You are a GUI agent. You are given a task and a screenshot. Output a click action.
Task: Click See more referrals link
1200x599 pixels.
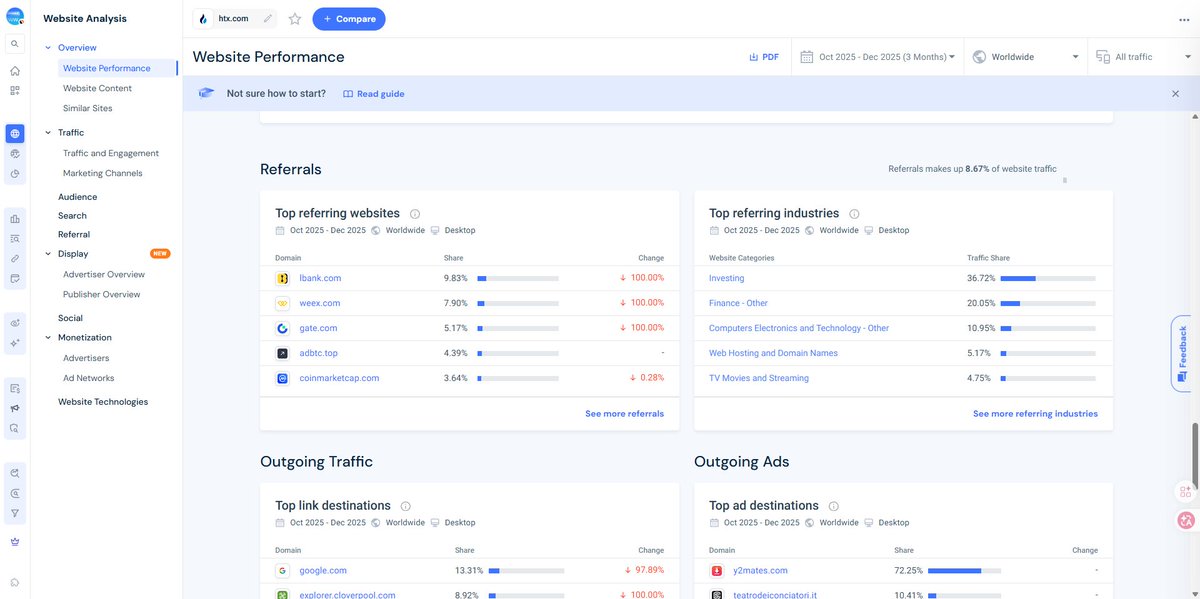(x=625, y=413)
